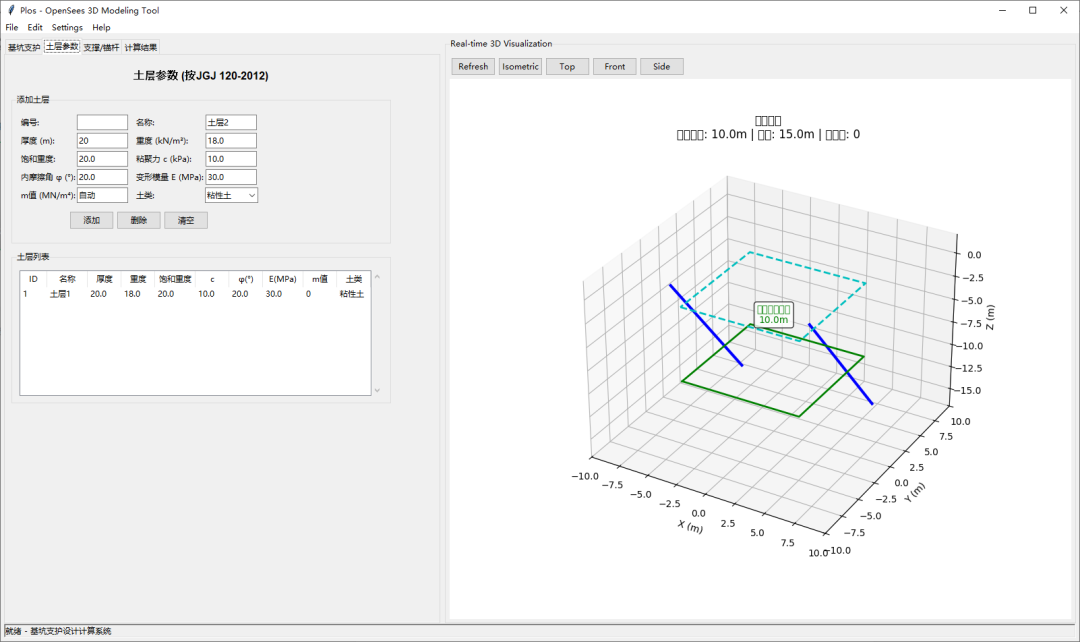Viewport: 1080px width, 642px height.
Task: Click the soil list scrollbar down arrow
Action: [377, 391]
